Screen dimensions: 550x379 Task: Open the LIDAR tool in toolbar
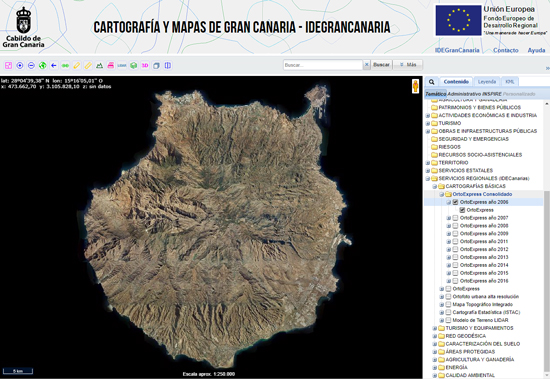pyautogui.click(x=122, y=65)
